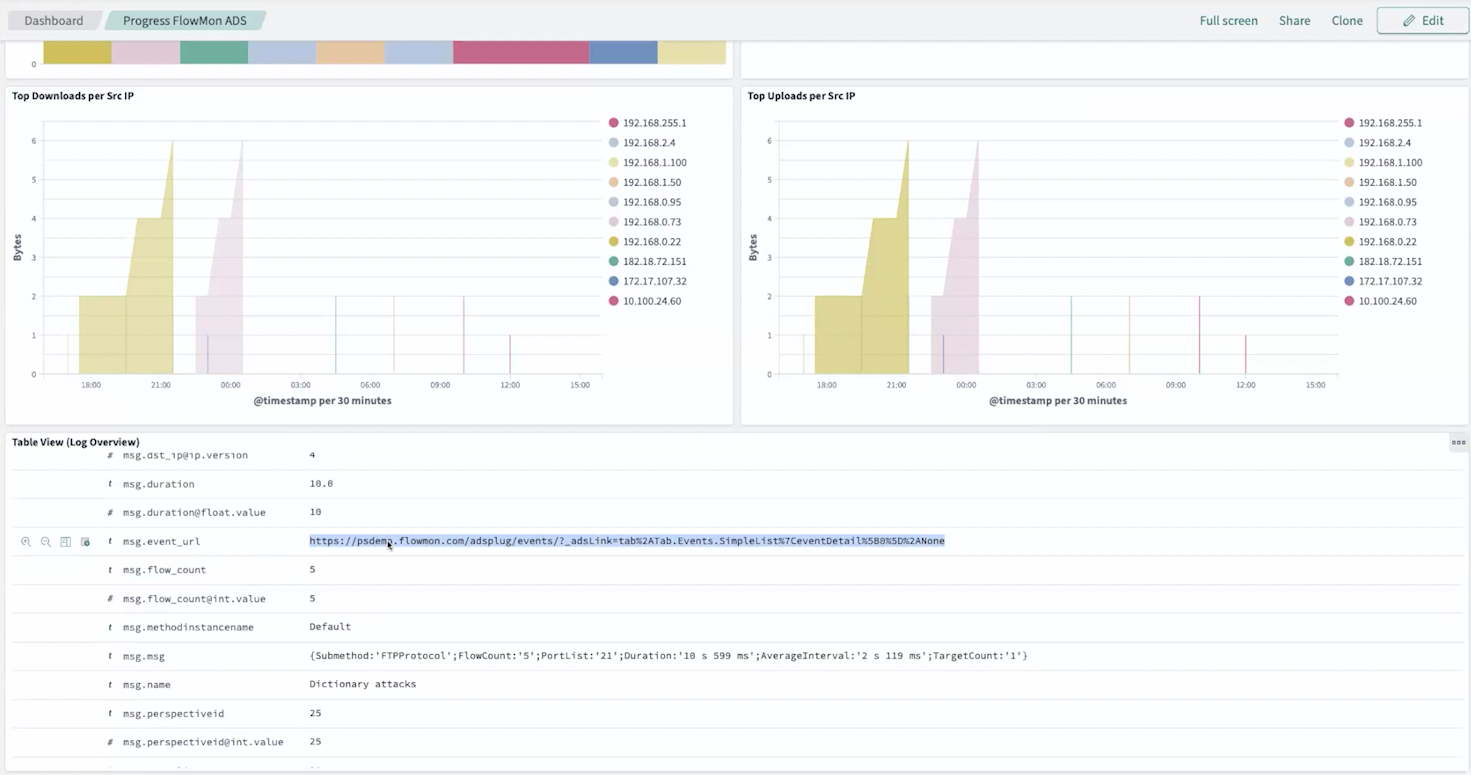Viewport: 1471px width, 775px height.
Task: Select 192.168.1.50 label in Top Uploads legend
Action: tap(1388, 182)
